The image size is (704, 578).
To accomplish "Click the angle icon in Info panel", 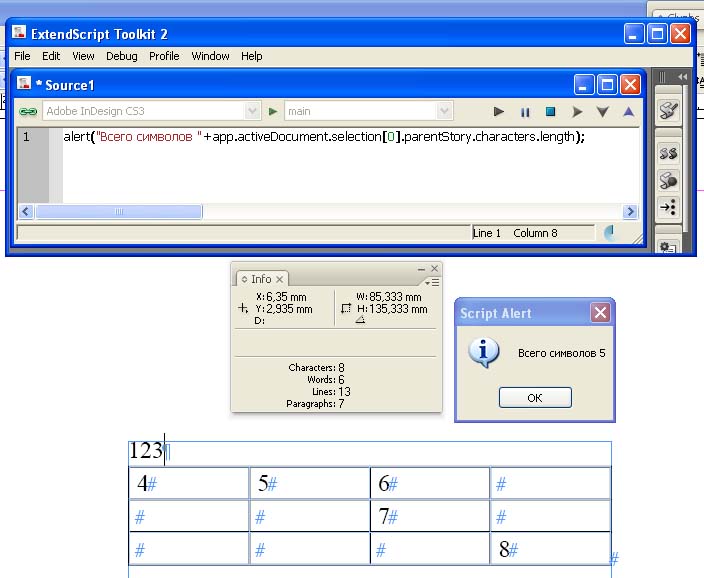I will pos(360,320).
